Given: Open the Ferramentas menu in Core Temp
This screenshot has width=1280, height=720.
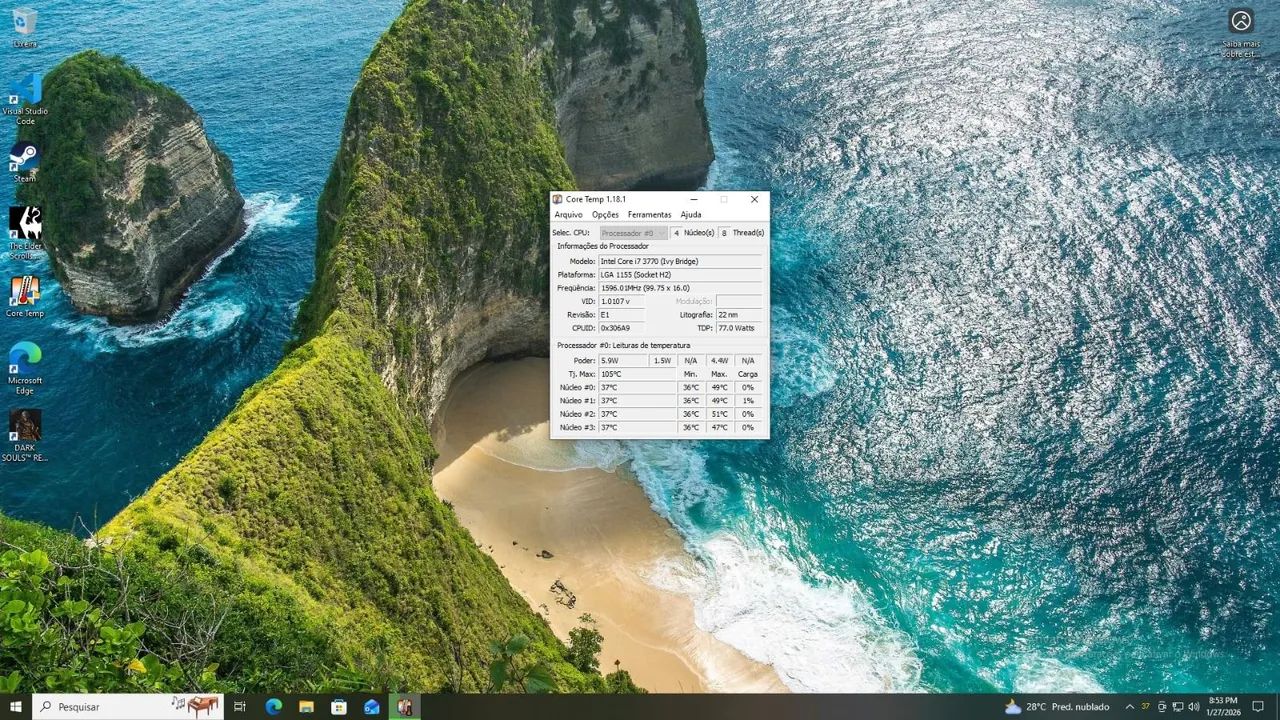Looking at the screenshot, I should (x=649, y=214).
